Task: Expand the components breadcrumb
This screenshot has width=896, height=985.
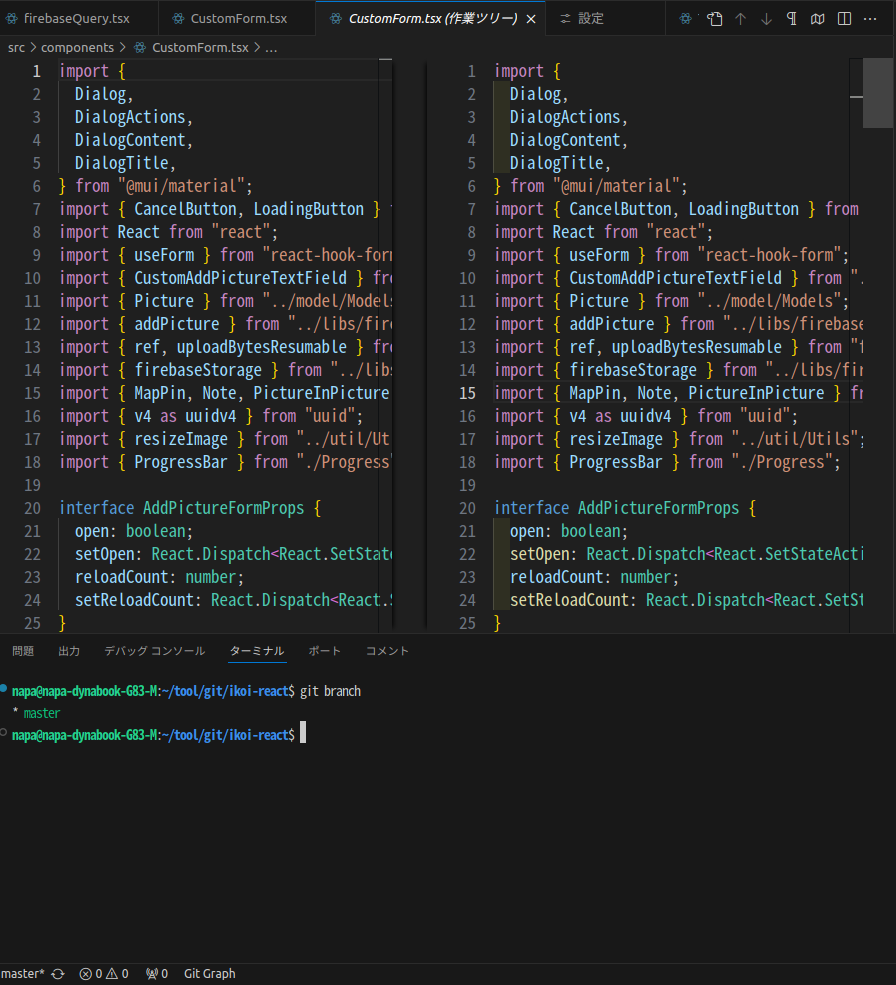Action: (x=77, y=48)
